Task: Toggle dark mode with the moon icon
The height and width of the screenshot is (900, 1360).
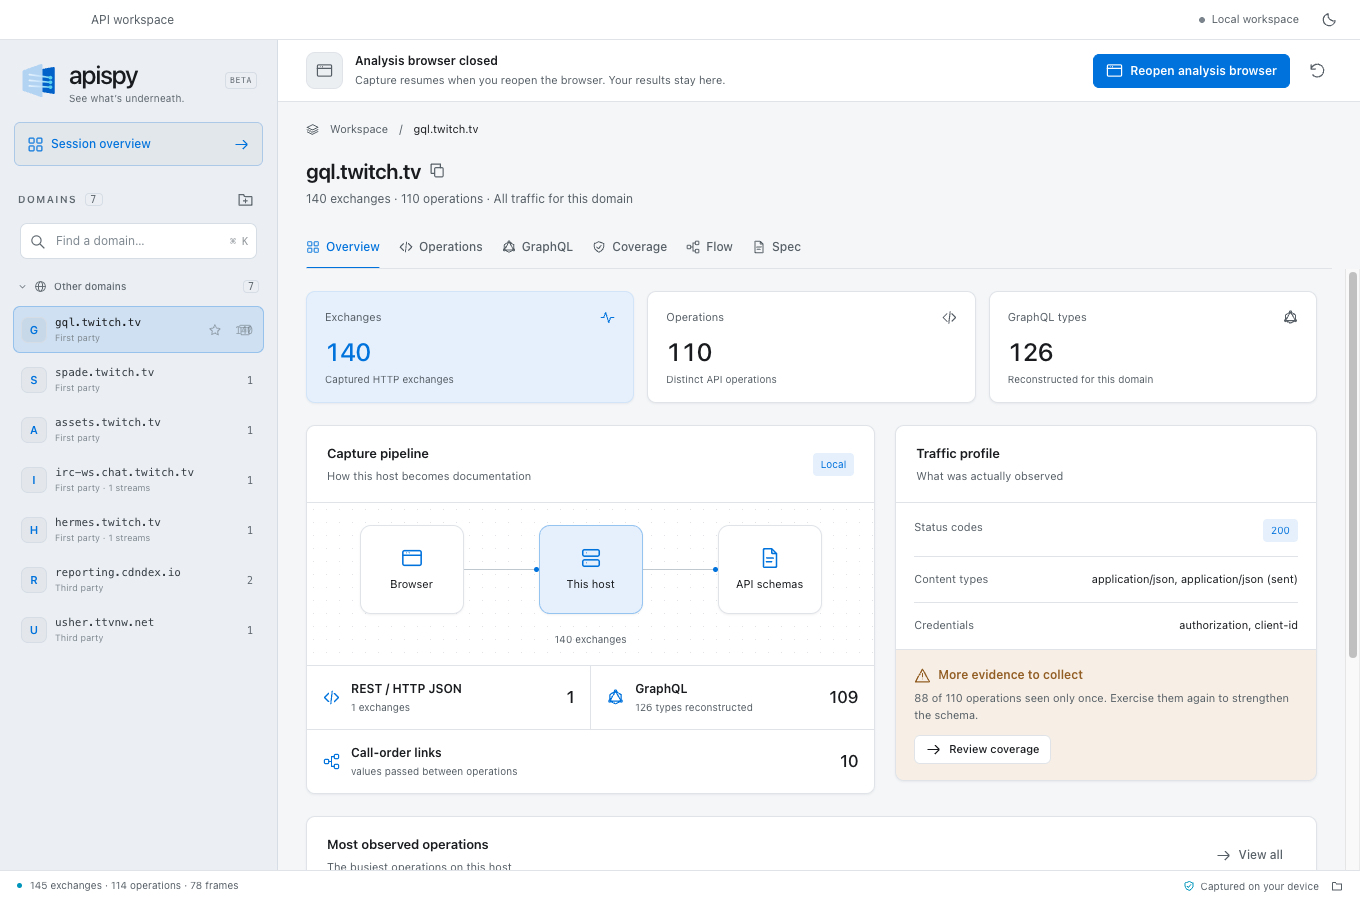Action: (x=1329, y=20)
